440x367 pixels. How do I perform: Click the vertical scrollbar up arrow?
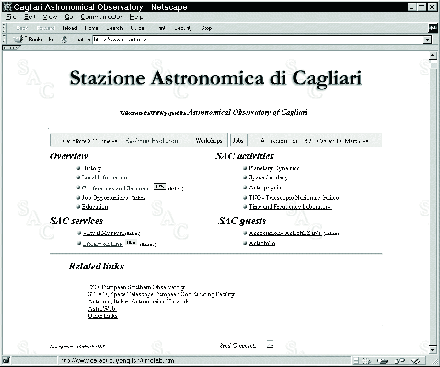433,56
